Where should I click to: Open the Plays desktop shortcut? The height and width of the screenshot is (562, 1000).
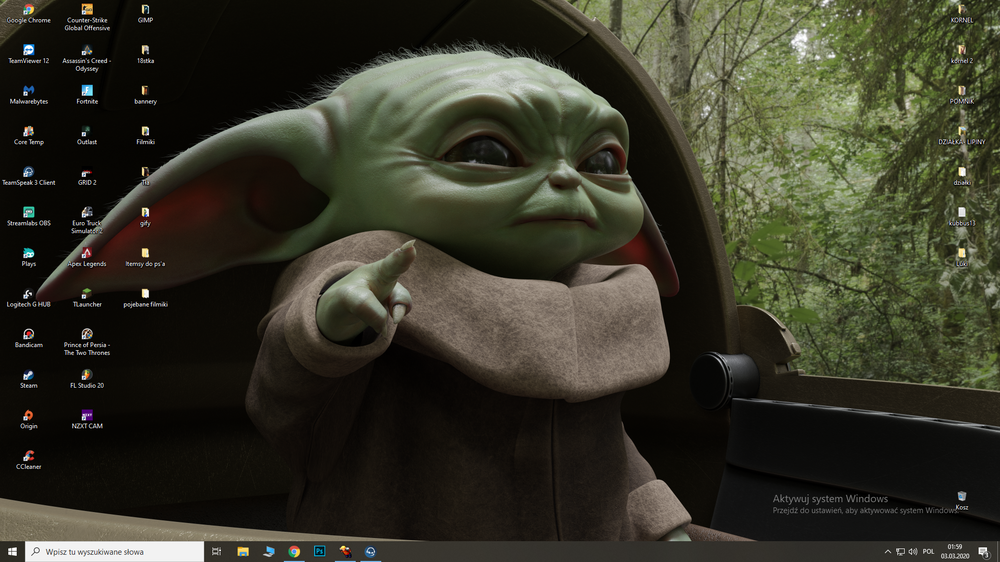[29, 258]
